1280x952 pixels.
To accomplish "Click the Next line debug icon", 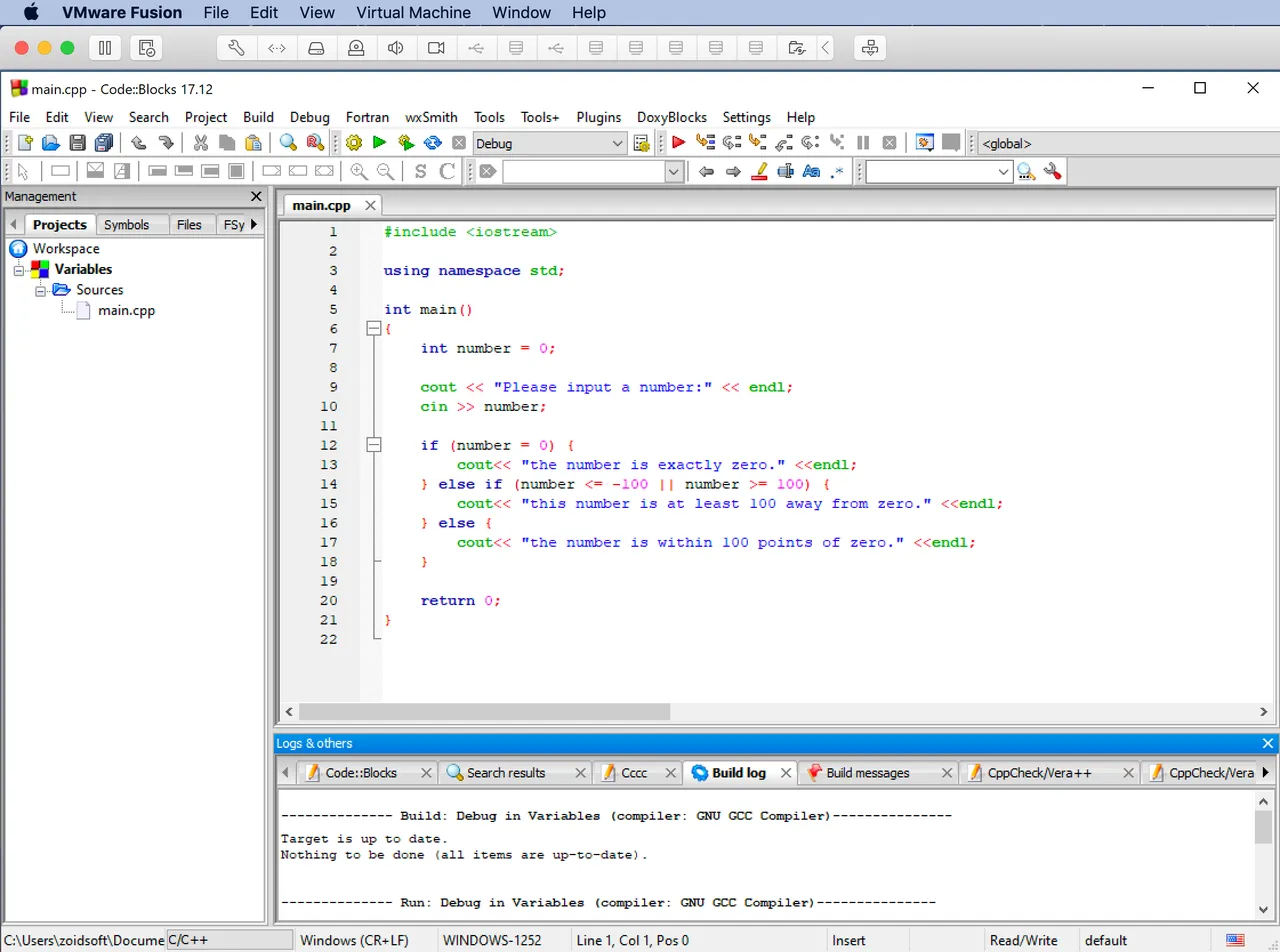I will (732, 143).
